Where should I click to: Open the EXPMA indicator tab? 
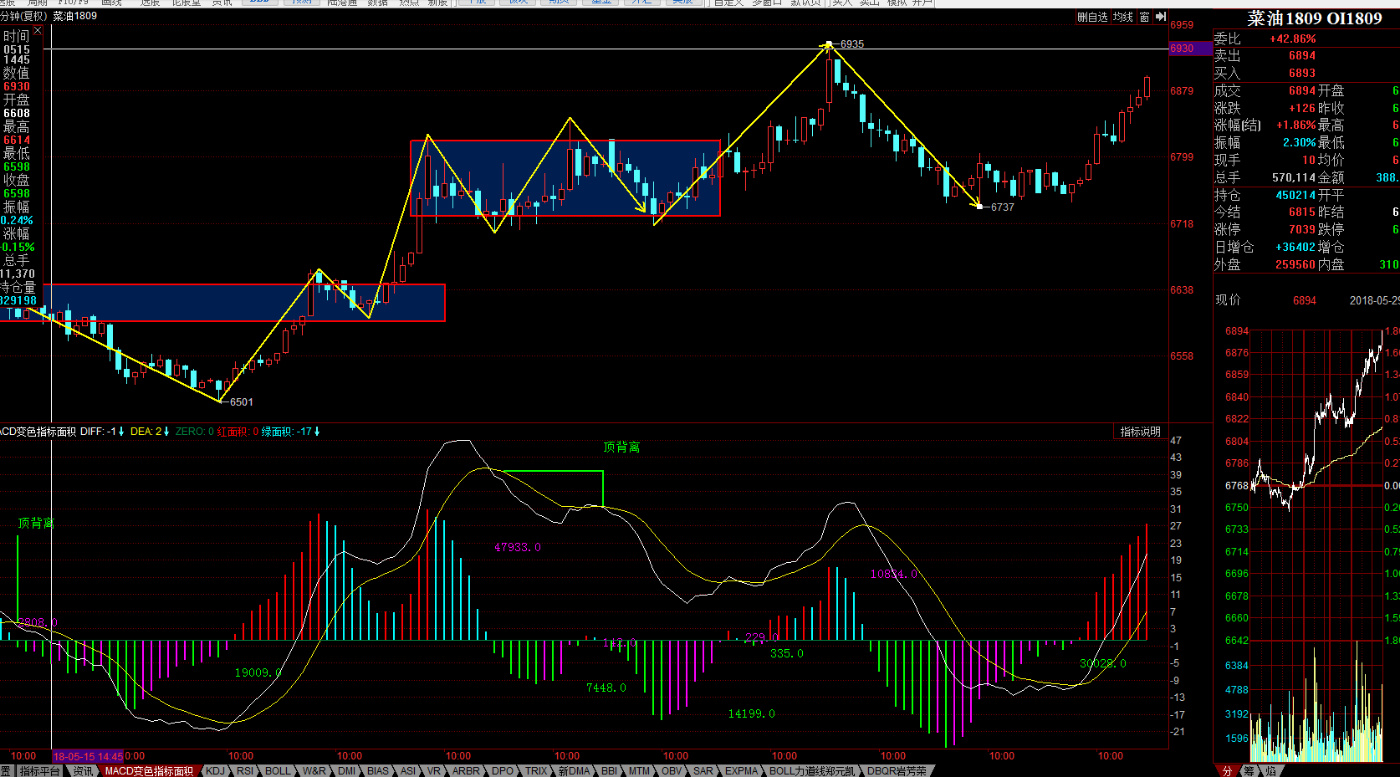[x=741, y=771]
